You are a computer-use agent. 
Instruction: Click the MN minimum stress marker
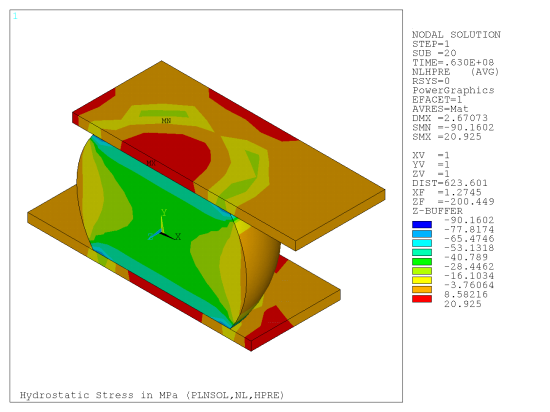(166, 121)
